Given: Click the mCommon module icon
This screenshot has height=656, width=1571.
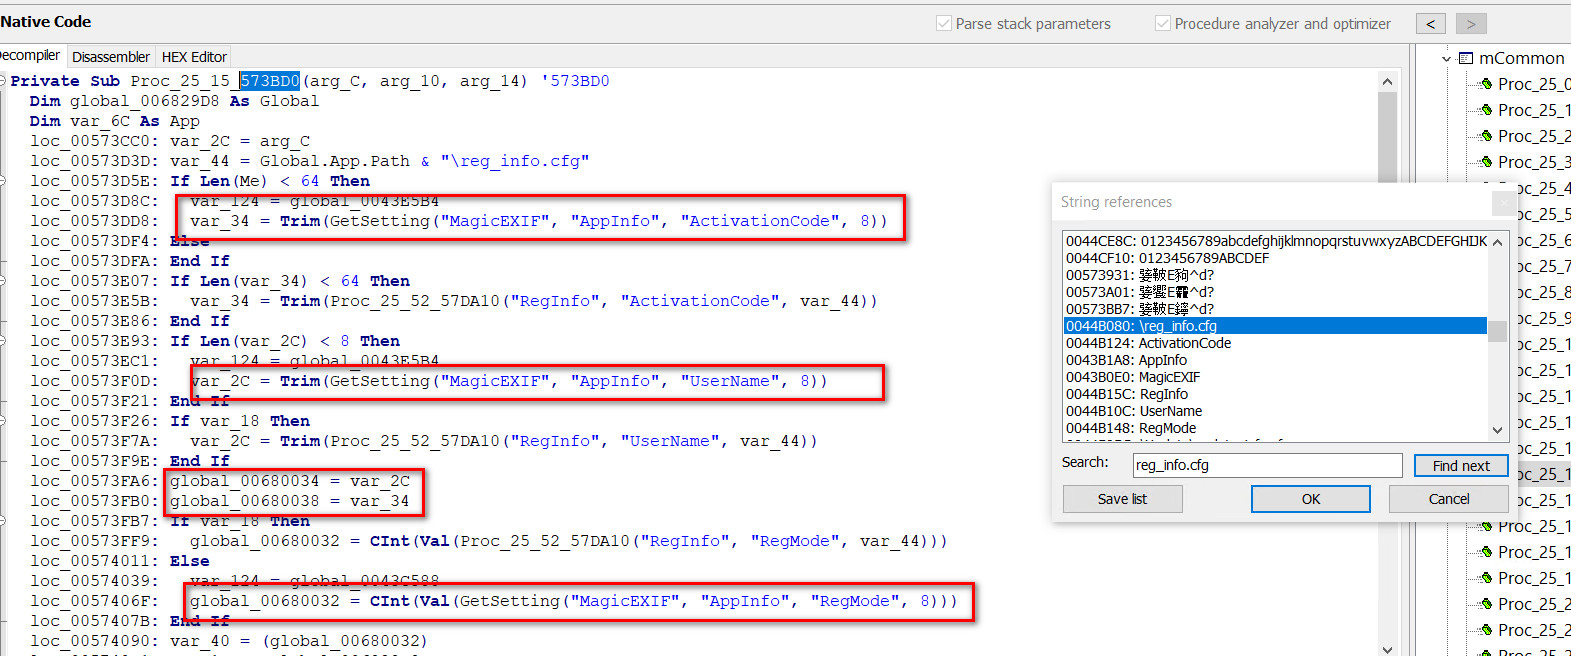Looking at the screenshot, I should [x=1466, y=58].
